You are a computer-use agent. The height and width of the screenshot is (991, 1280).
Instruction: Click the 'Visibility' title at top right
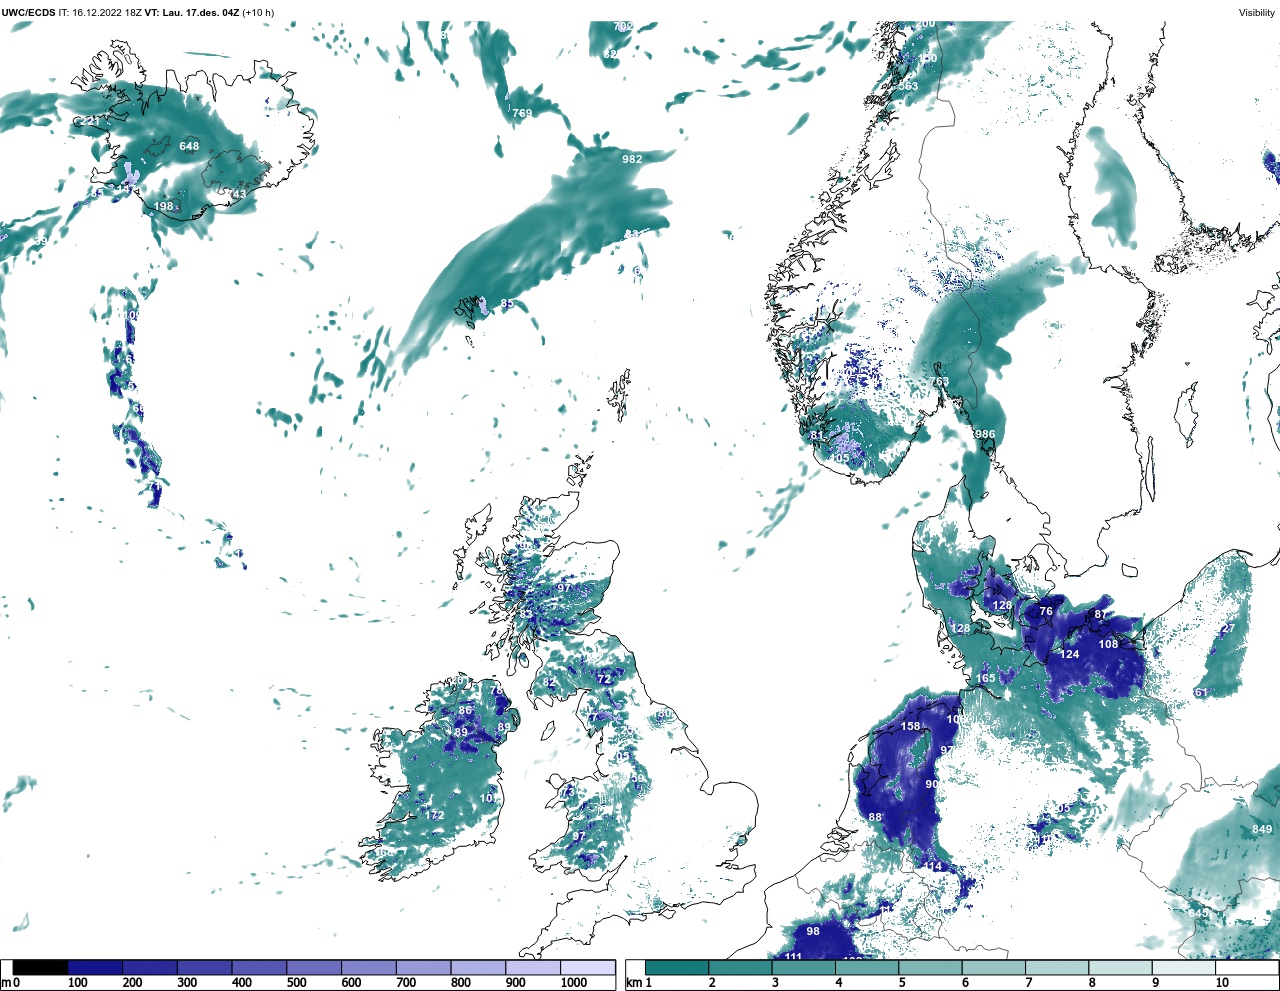click(x=1256, y=13)
